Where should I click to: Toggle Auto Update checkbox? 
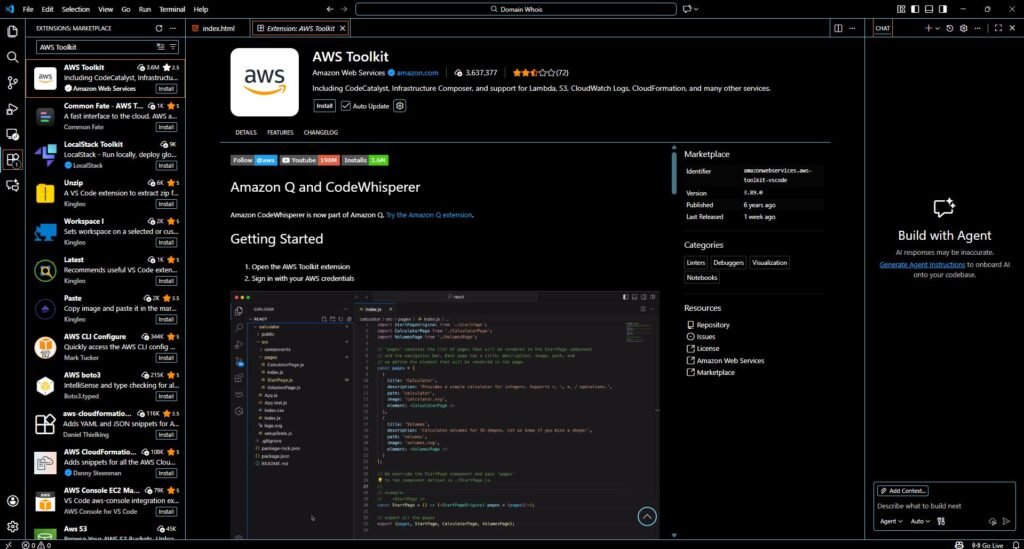[346, 106]
